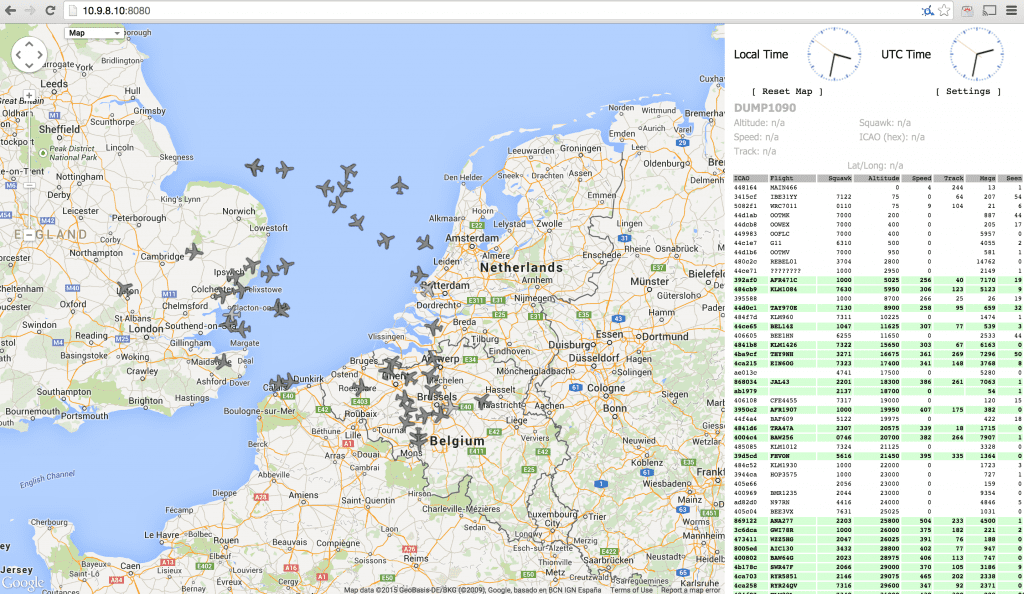Open the Map type dropdown
Screen dimensions: 1024x594
point(95,33)
